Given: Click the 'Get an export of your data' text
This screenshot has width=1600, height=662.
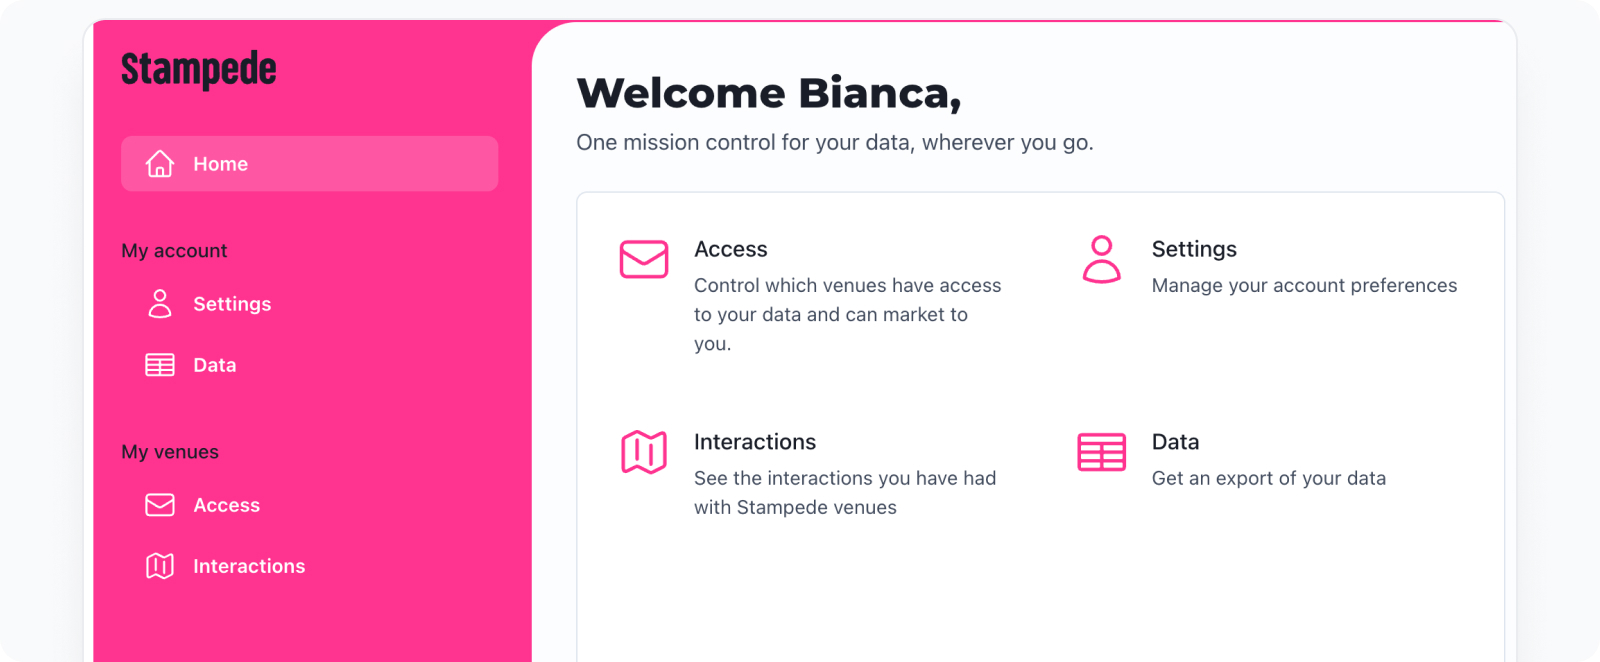Looking at the screenshot, I should tap(1269, 478).
